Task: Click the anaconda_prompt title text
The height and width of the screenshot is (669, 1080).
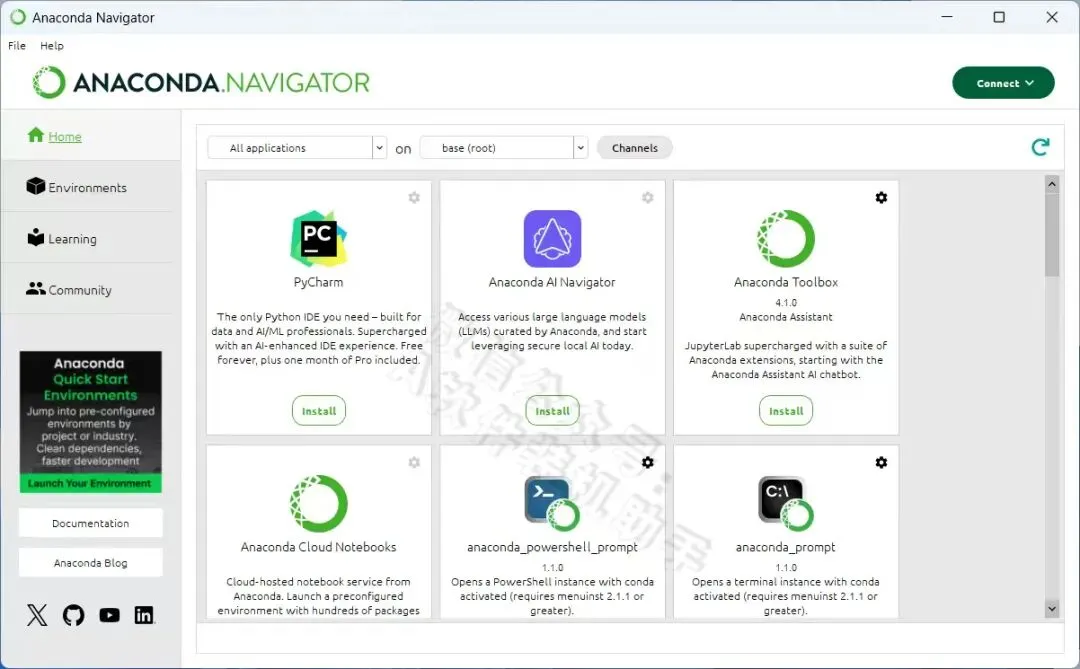Action: (x=785, y=547)
